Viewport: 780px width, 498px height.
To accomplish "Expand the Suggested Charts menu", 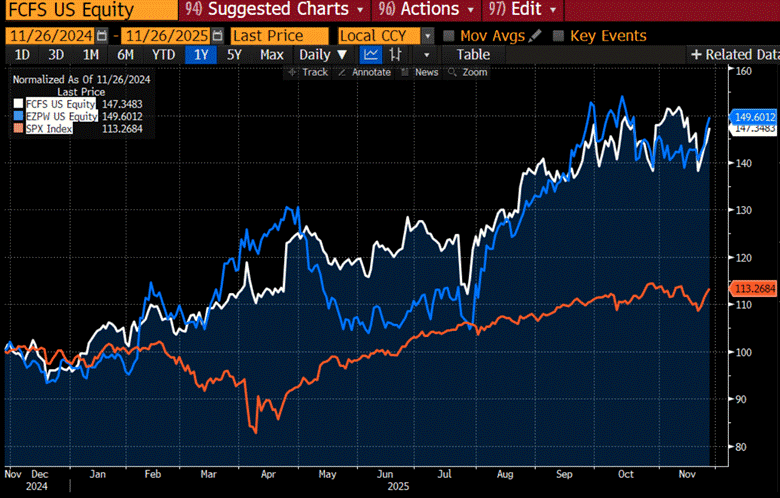I will (x=275, y=9).
